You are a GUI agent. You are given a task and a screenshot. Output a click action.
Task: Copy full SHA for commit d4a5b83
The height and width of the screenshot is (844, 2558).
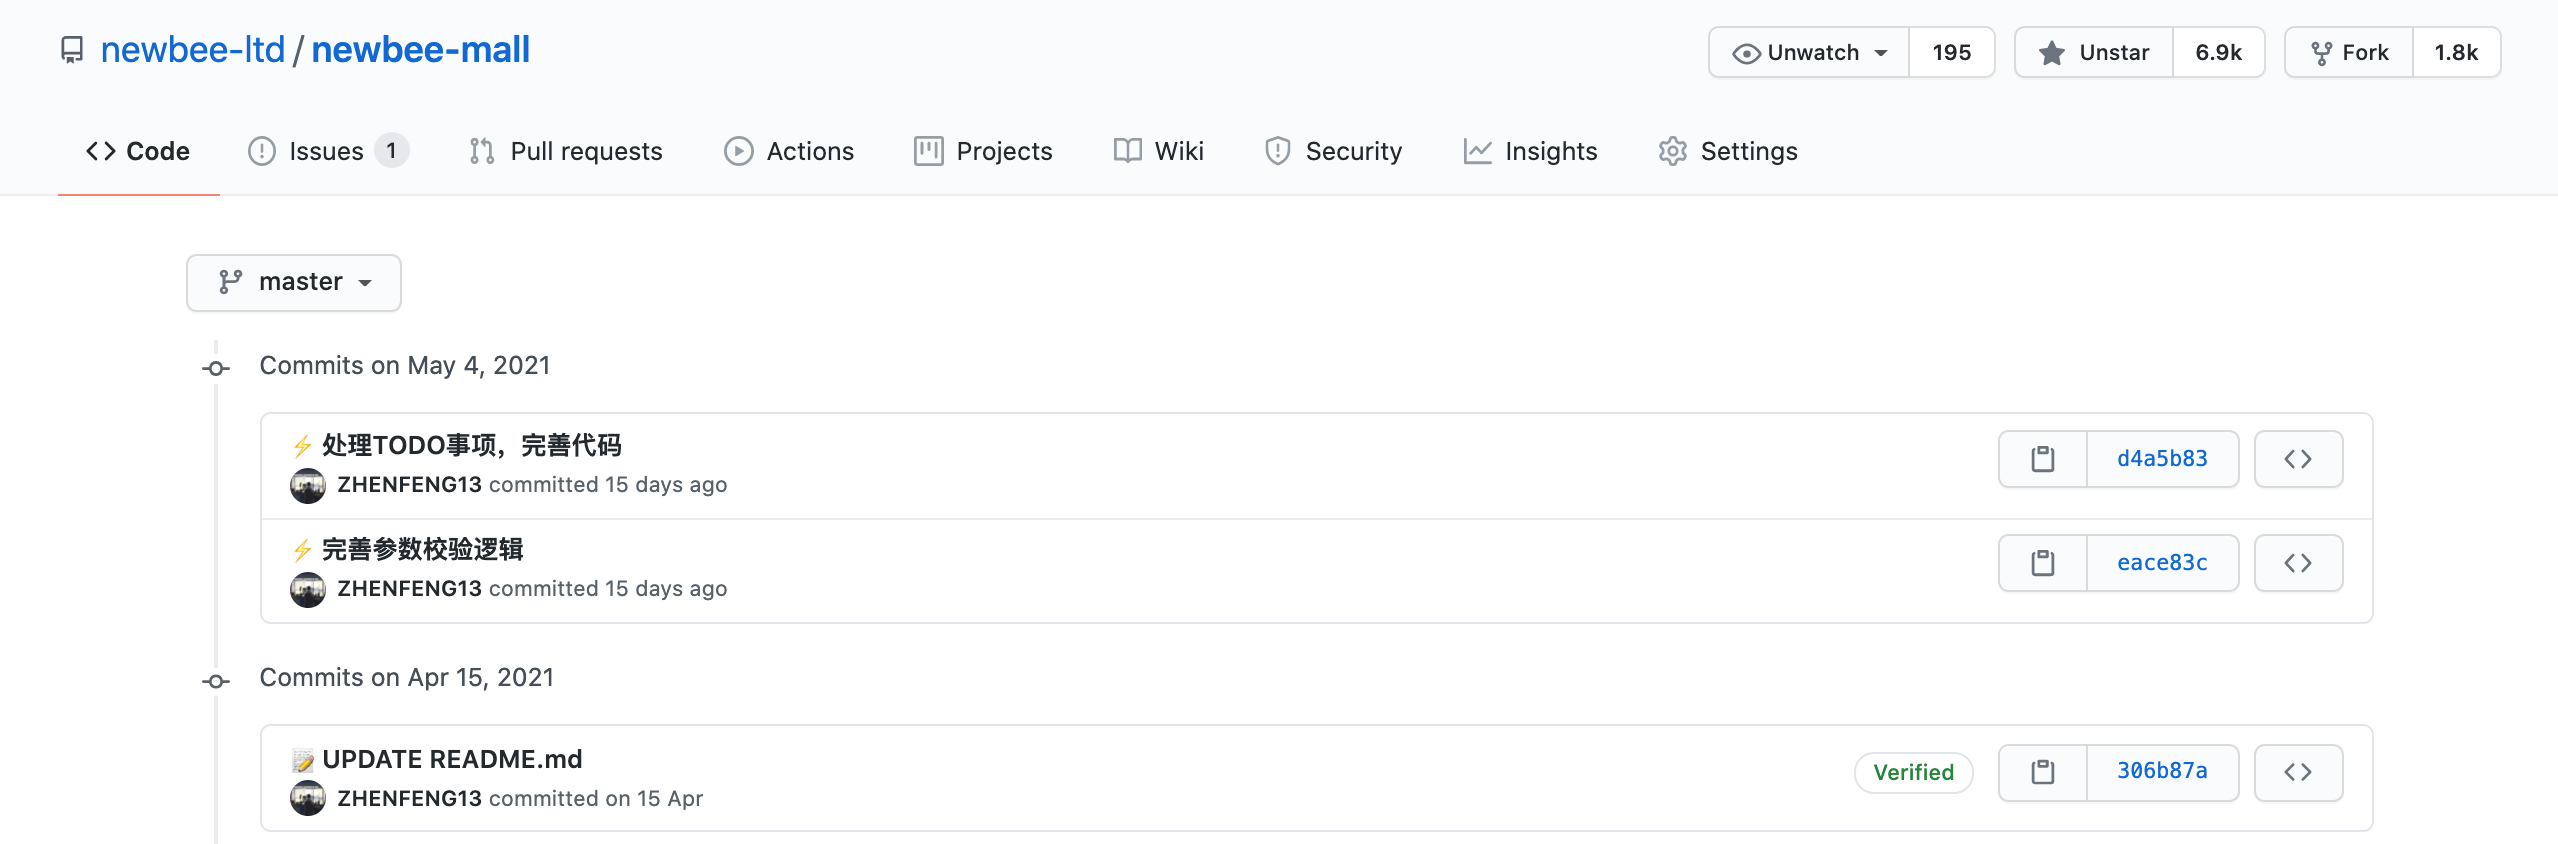click(x=2043, y=459)
